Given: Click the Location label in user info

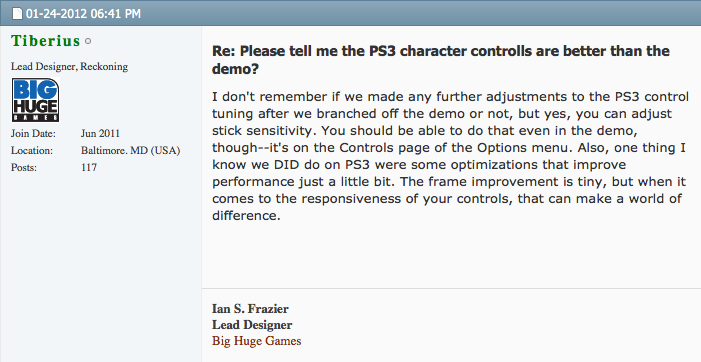Looking at the screenshot, I should tap(32, 151).
